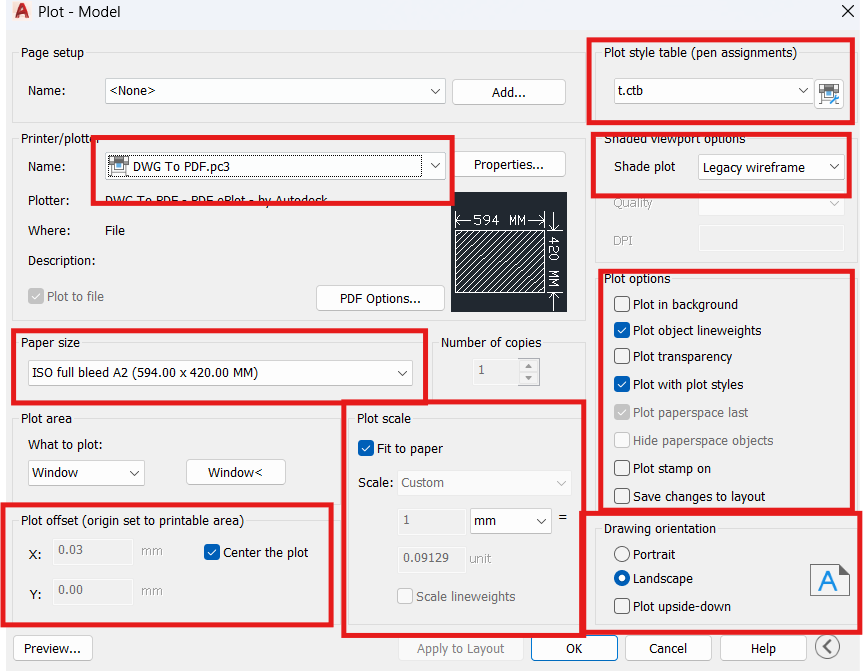Screen dimensions: 863x671
Task: Toggle the Center the plot checkbox
Action: pos(212,552)
